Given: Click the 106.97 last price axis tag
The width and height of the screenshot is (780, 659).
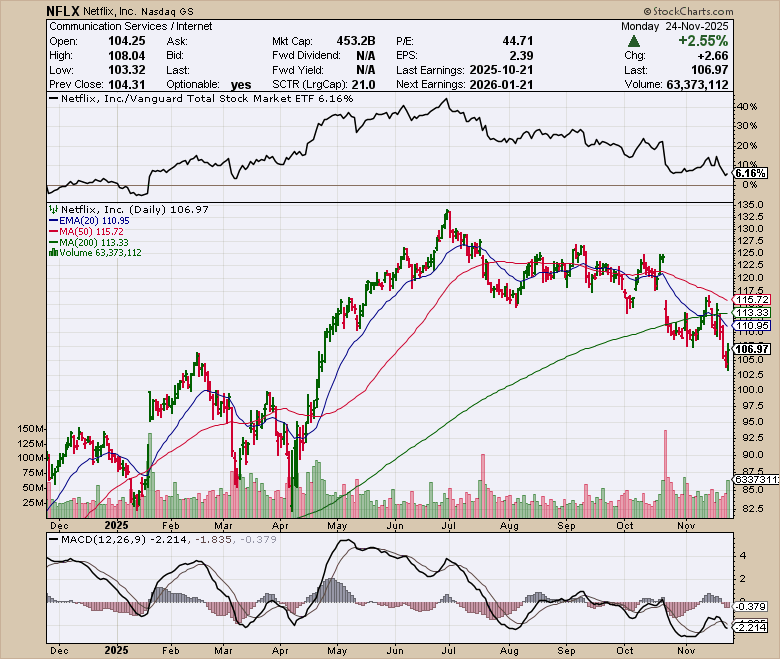Looking at the screenshot, I should (x=753, y=349).
